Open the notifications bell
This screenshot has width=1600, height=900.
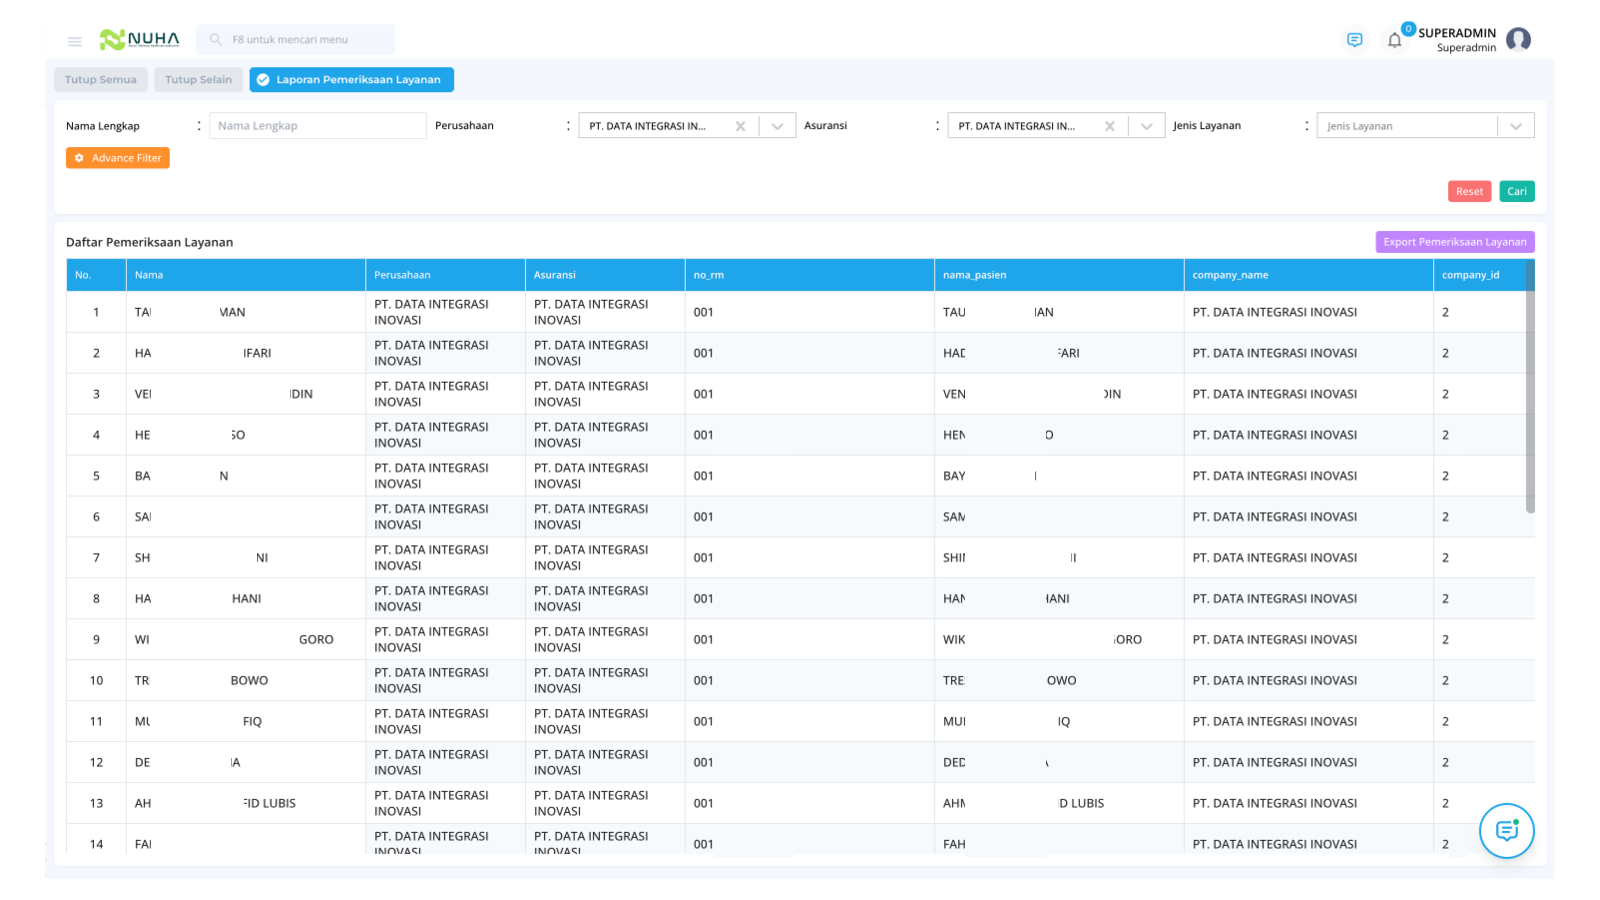point(1394,40)
